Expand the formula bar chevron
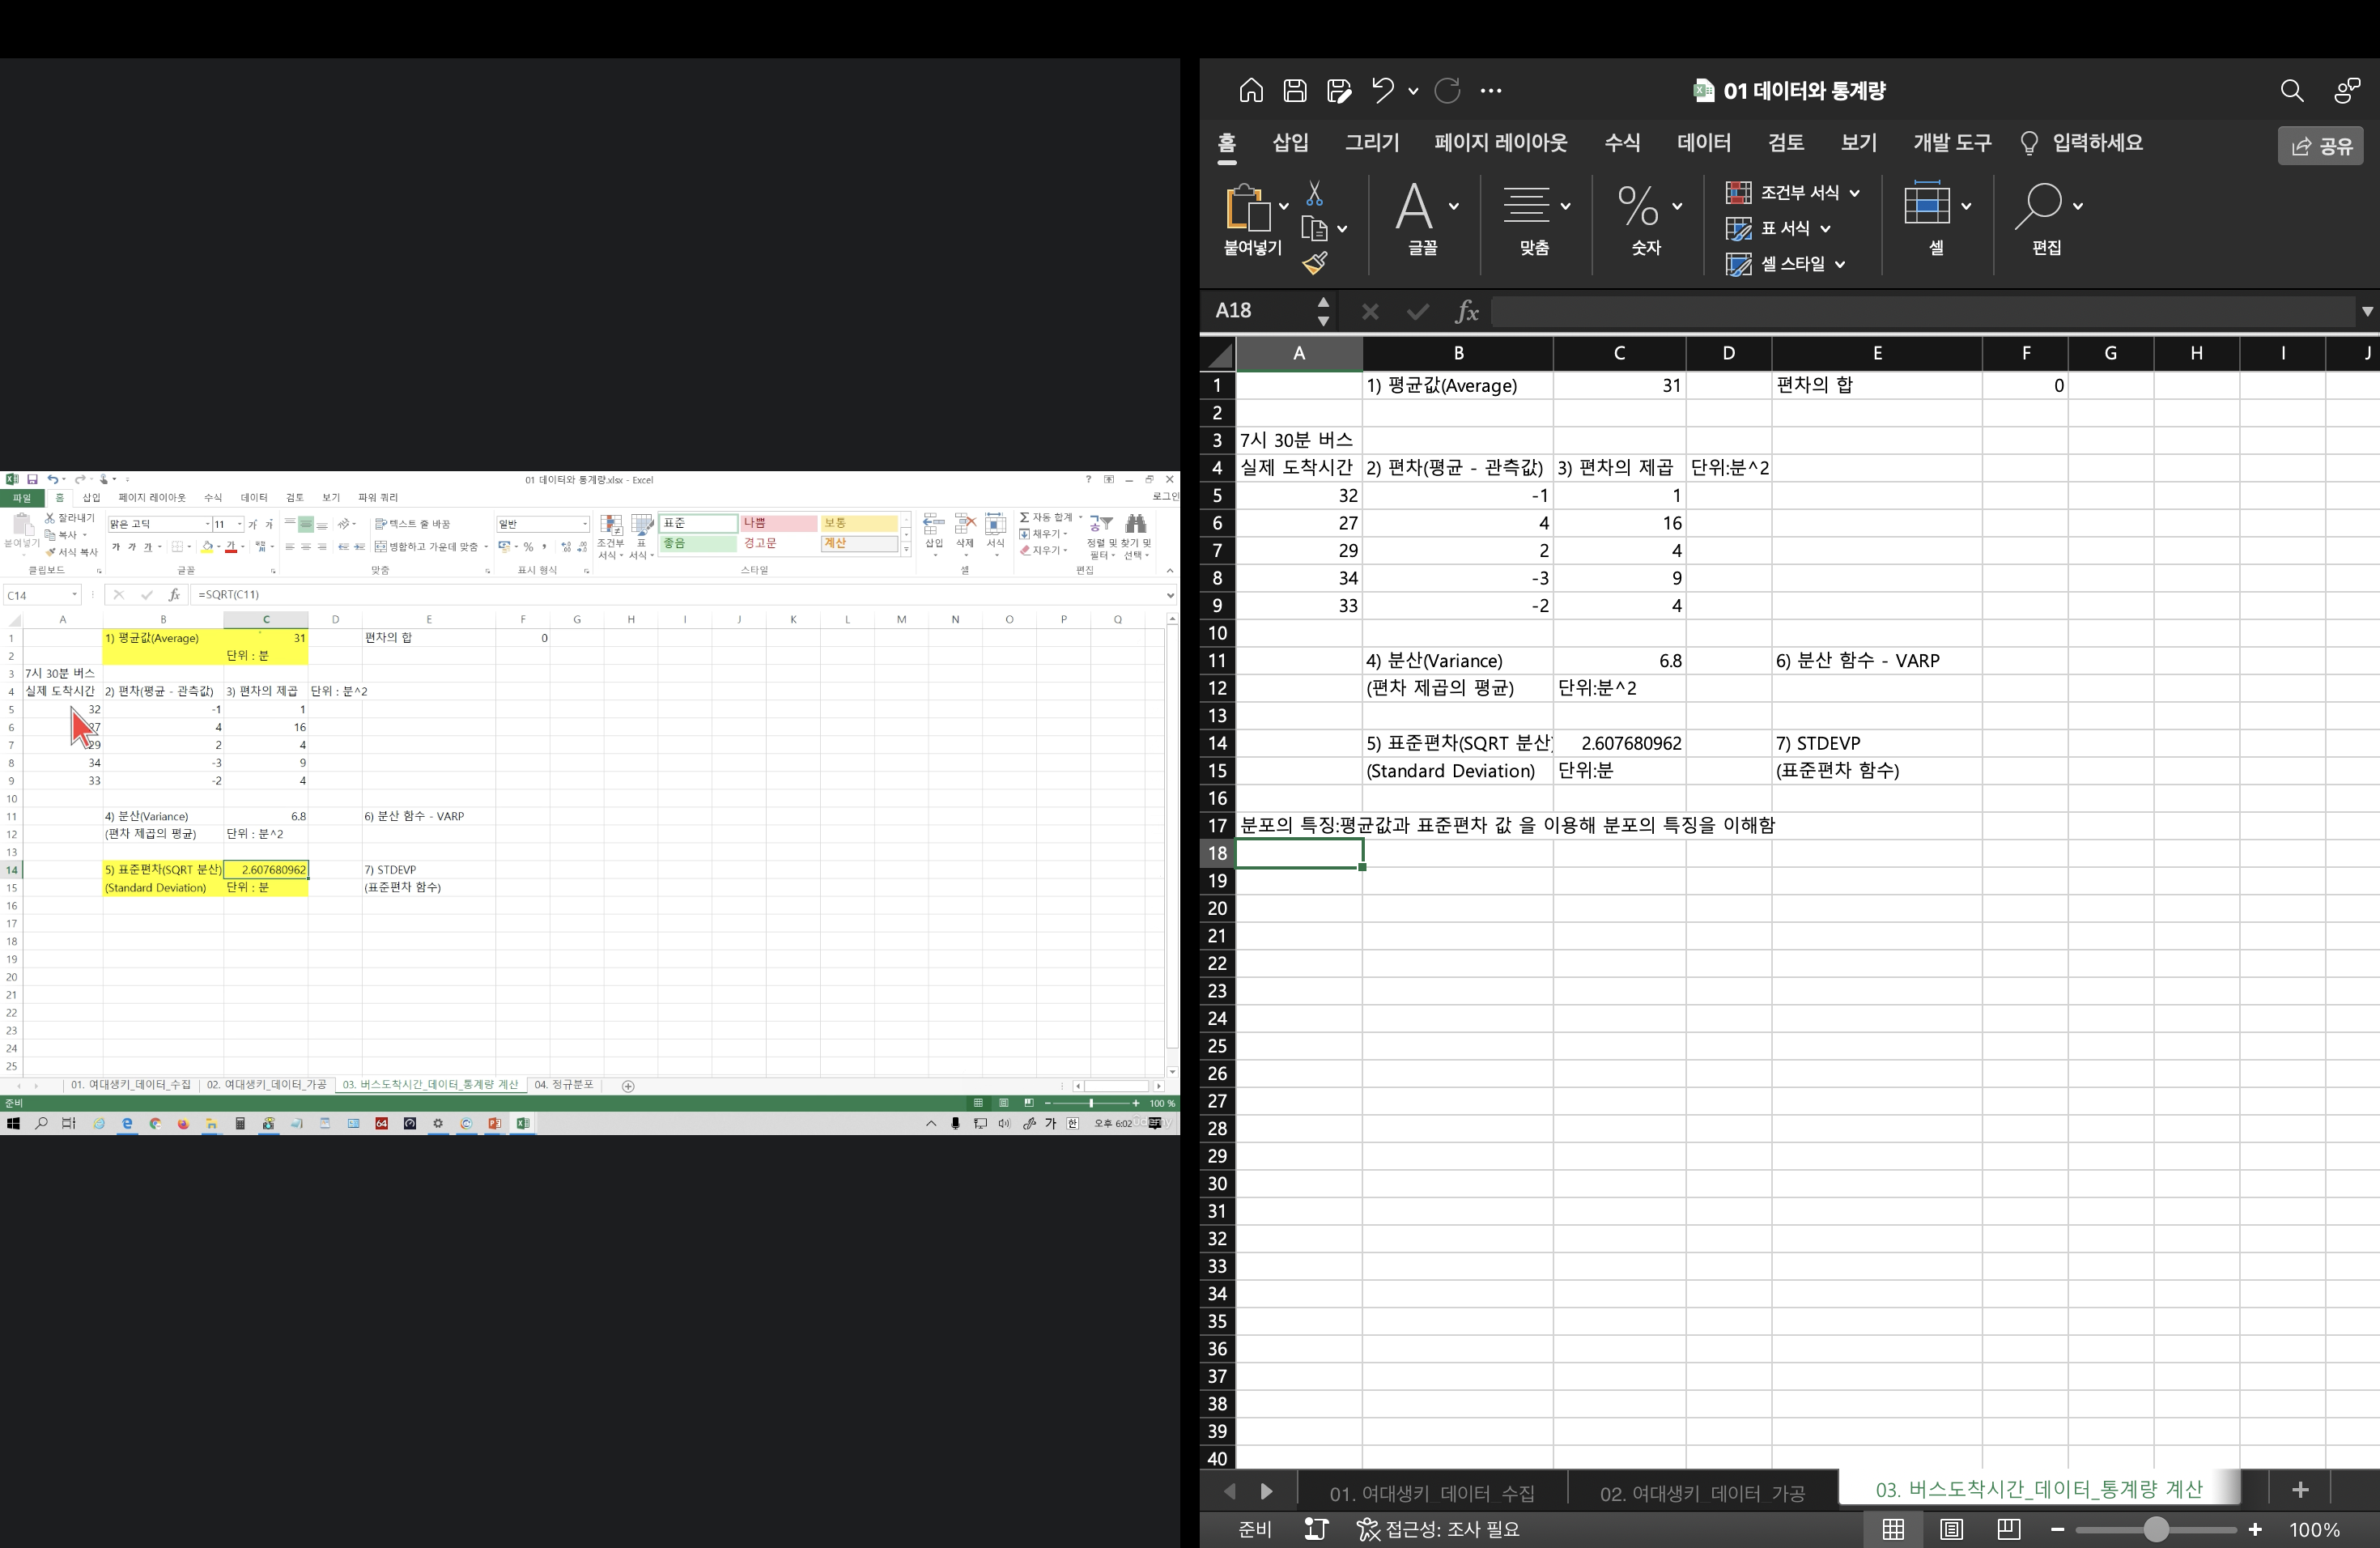 pos(2367,311)
